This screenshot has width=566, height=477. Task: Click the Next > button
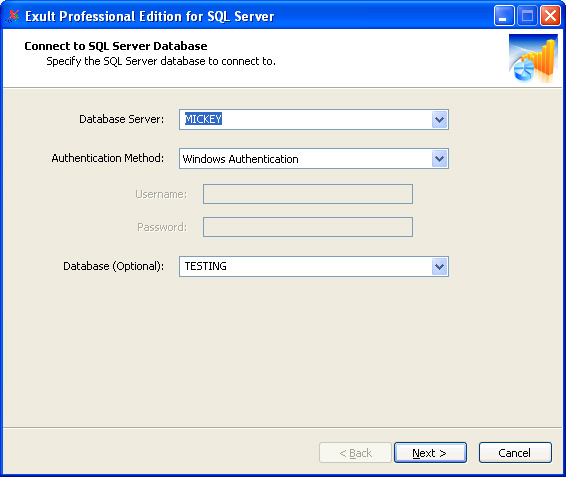click(430, 453)
